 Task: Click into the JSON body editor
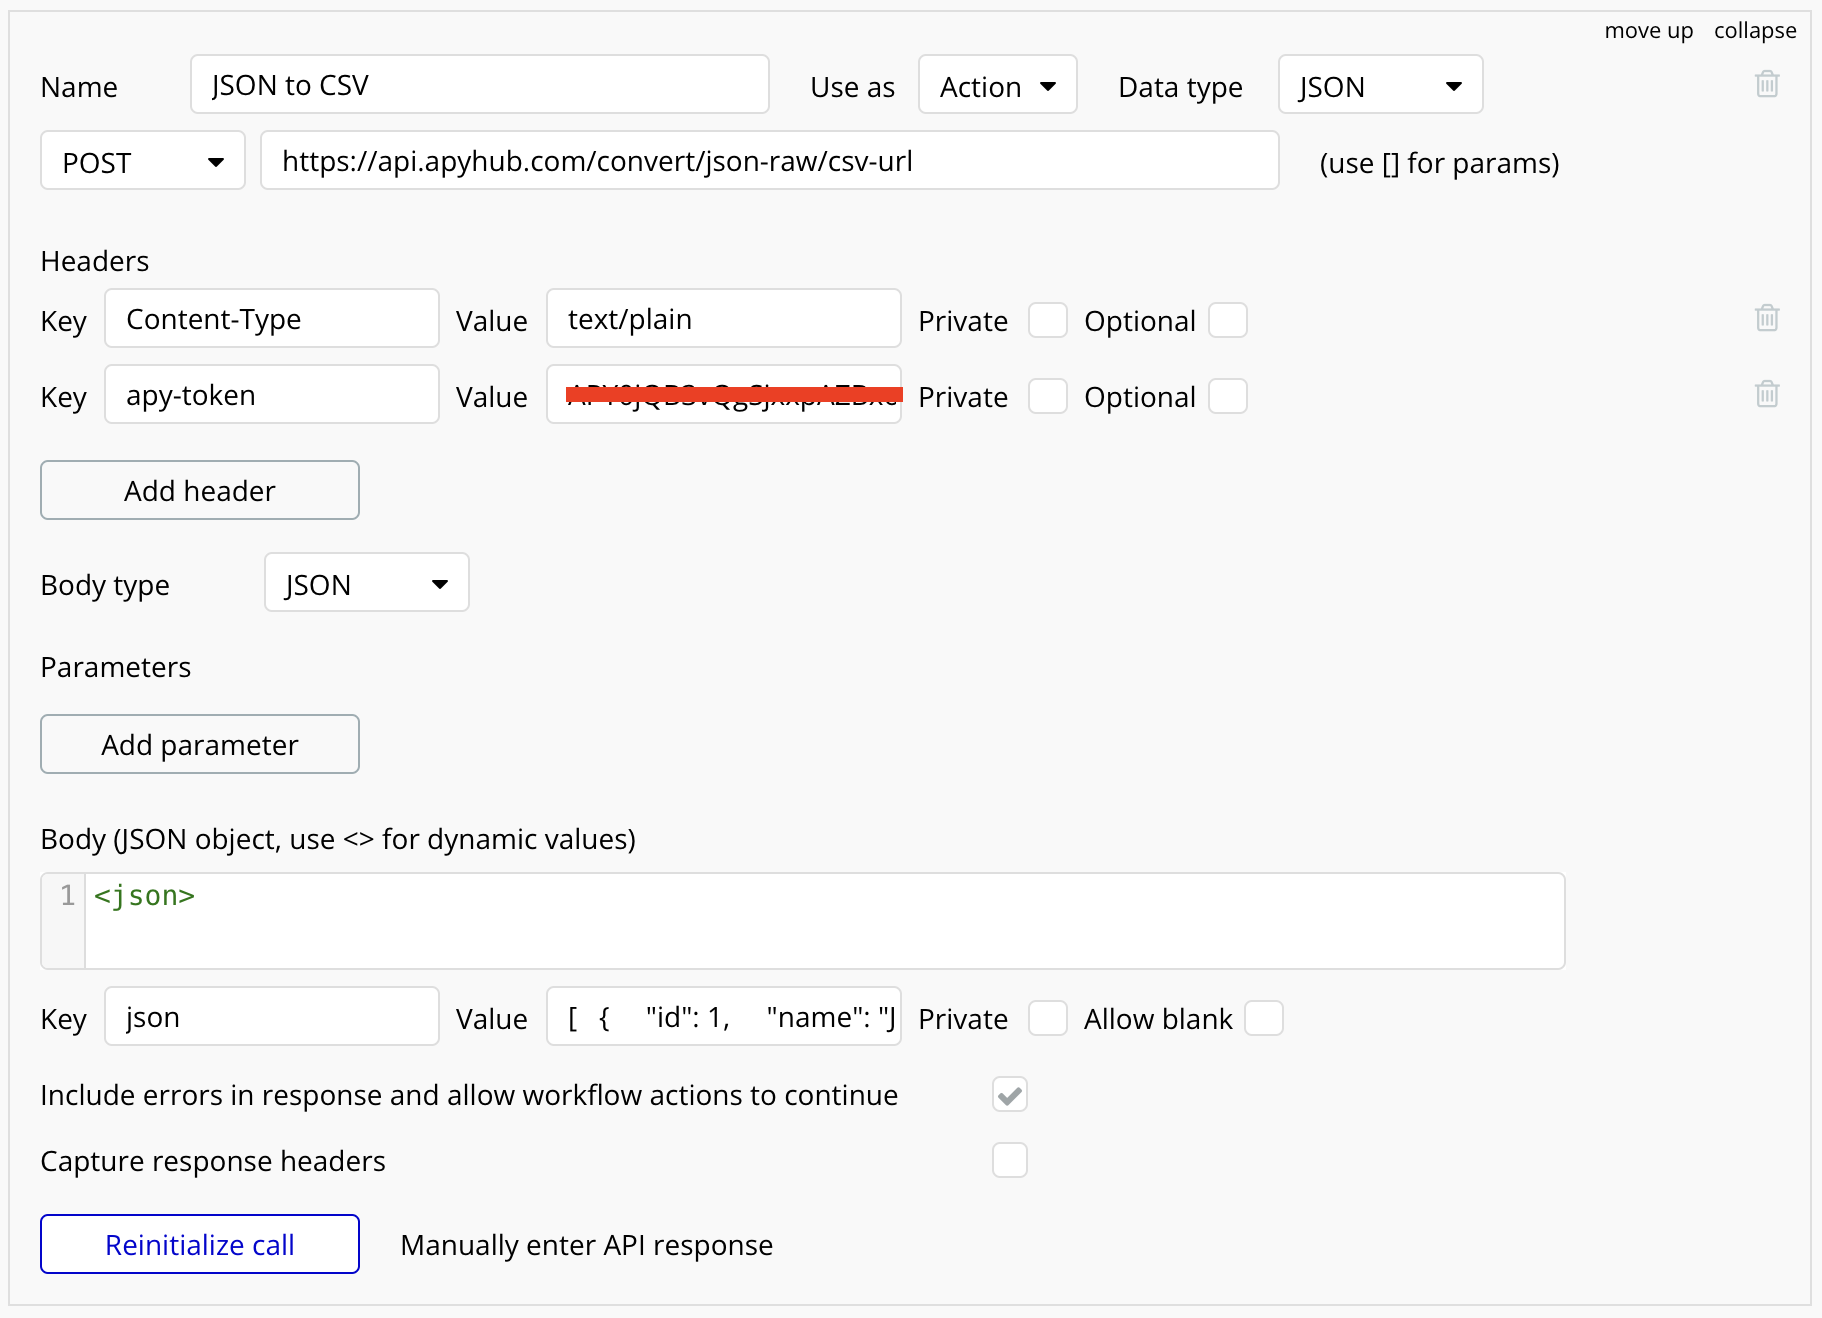824,921
